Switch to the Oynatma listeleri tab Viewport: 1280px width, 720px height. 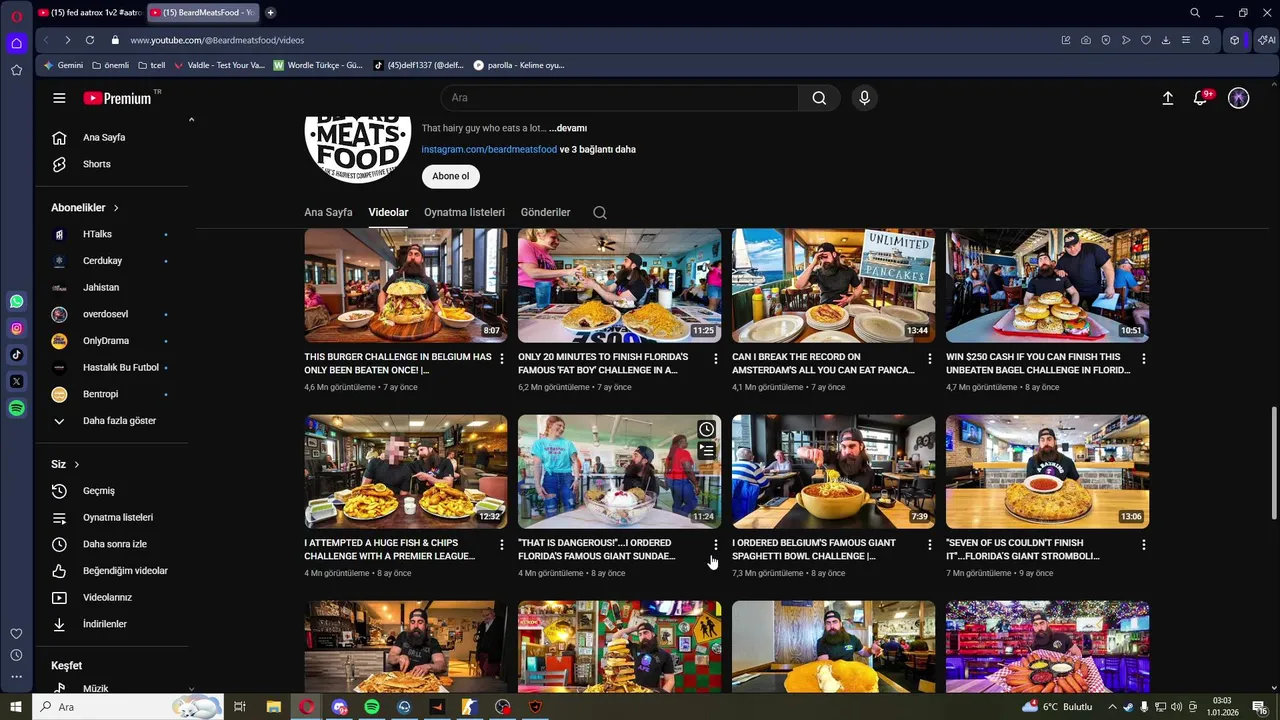[464, 212]
